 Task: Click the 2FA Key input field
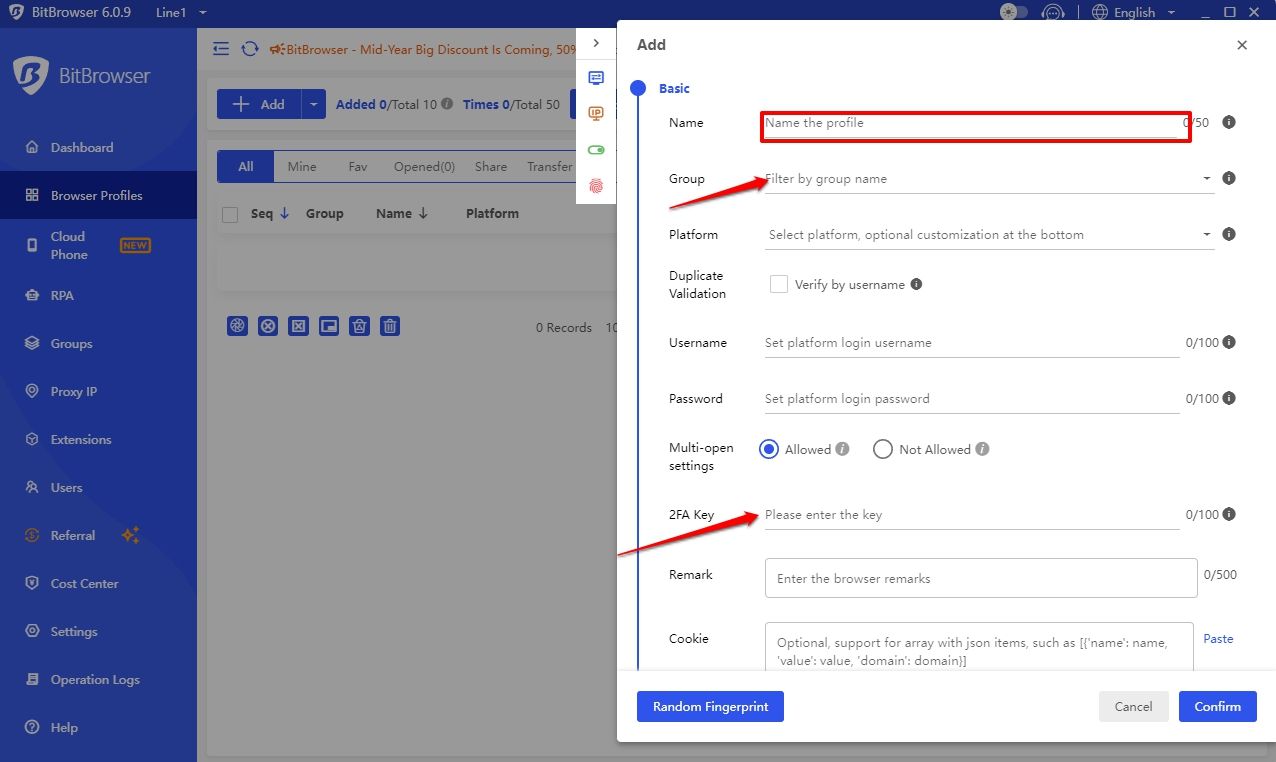(x=971, y=515)
